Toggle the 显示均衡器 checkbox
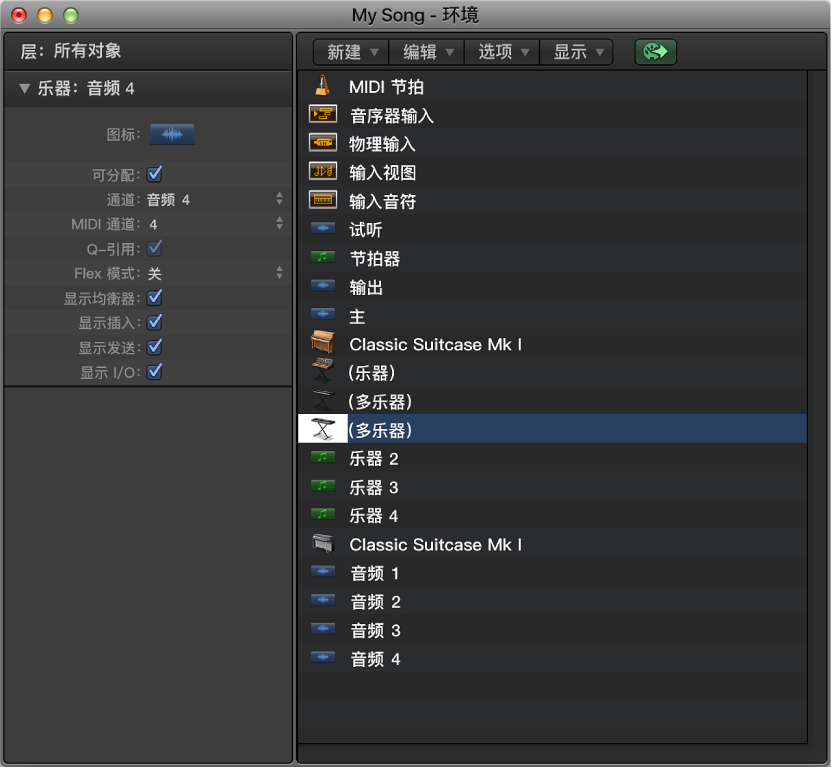832x768 pixels. pyautogui.click(x=154, y=298)
